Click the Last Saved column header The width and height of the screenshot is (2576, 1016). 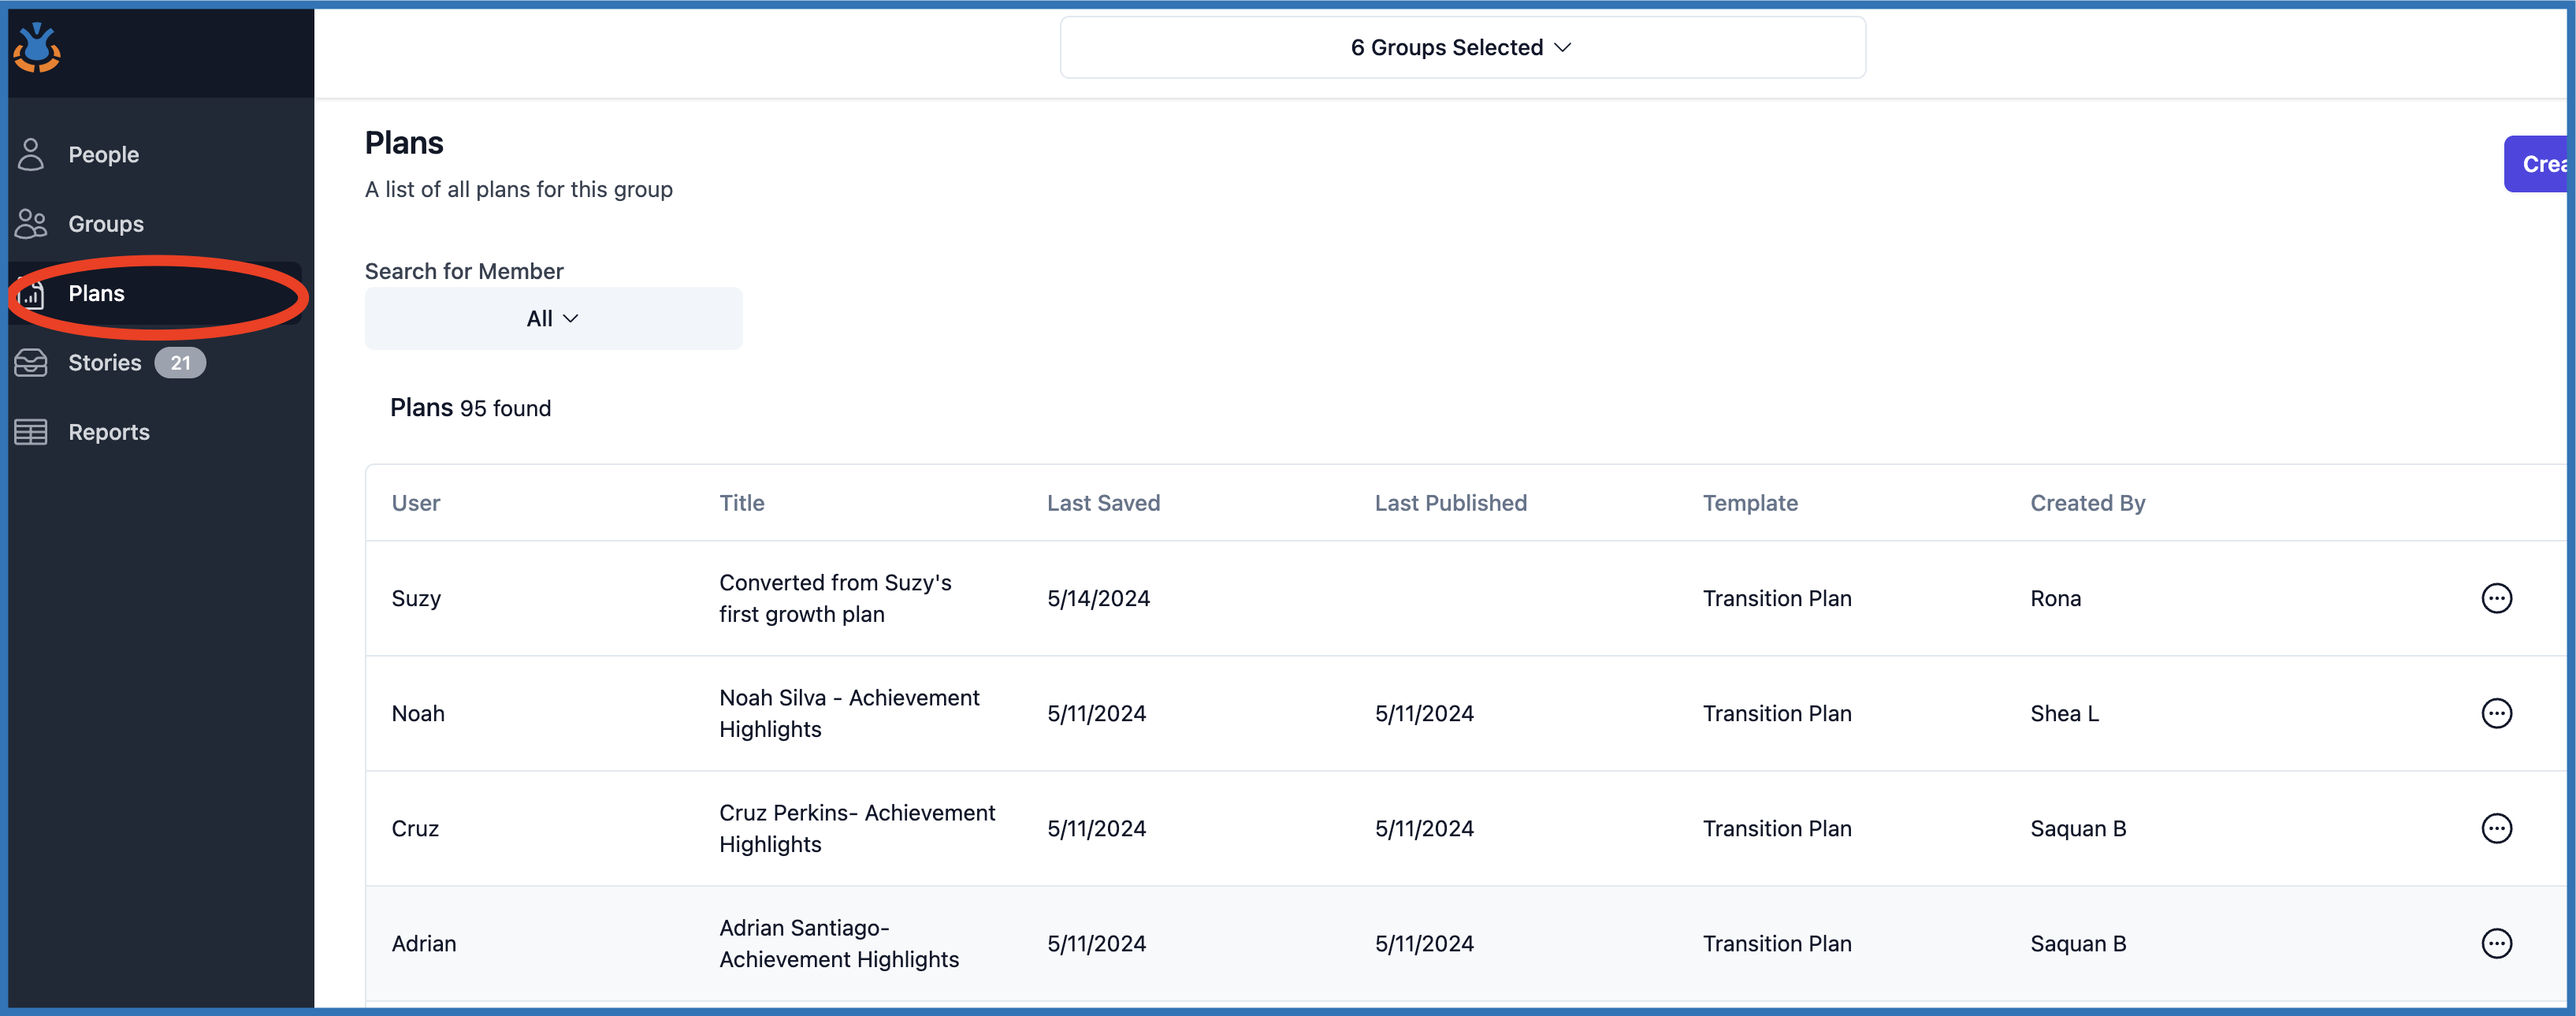(x=1103, y=503)
